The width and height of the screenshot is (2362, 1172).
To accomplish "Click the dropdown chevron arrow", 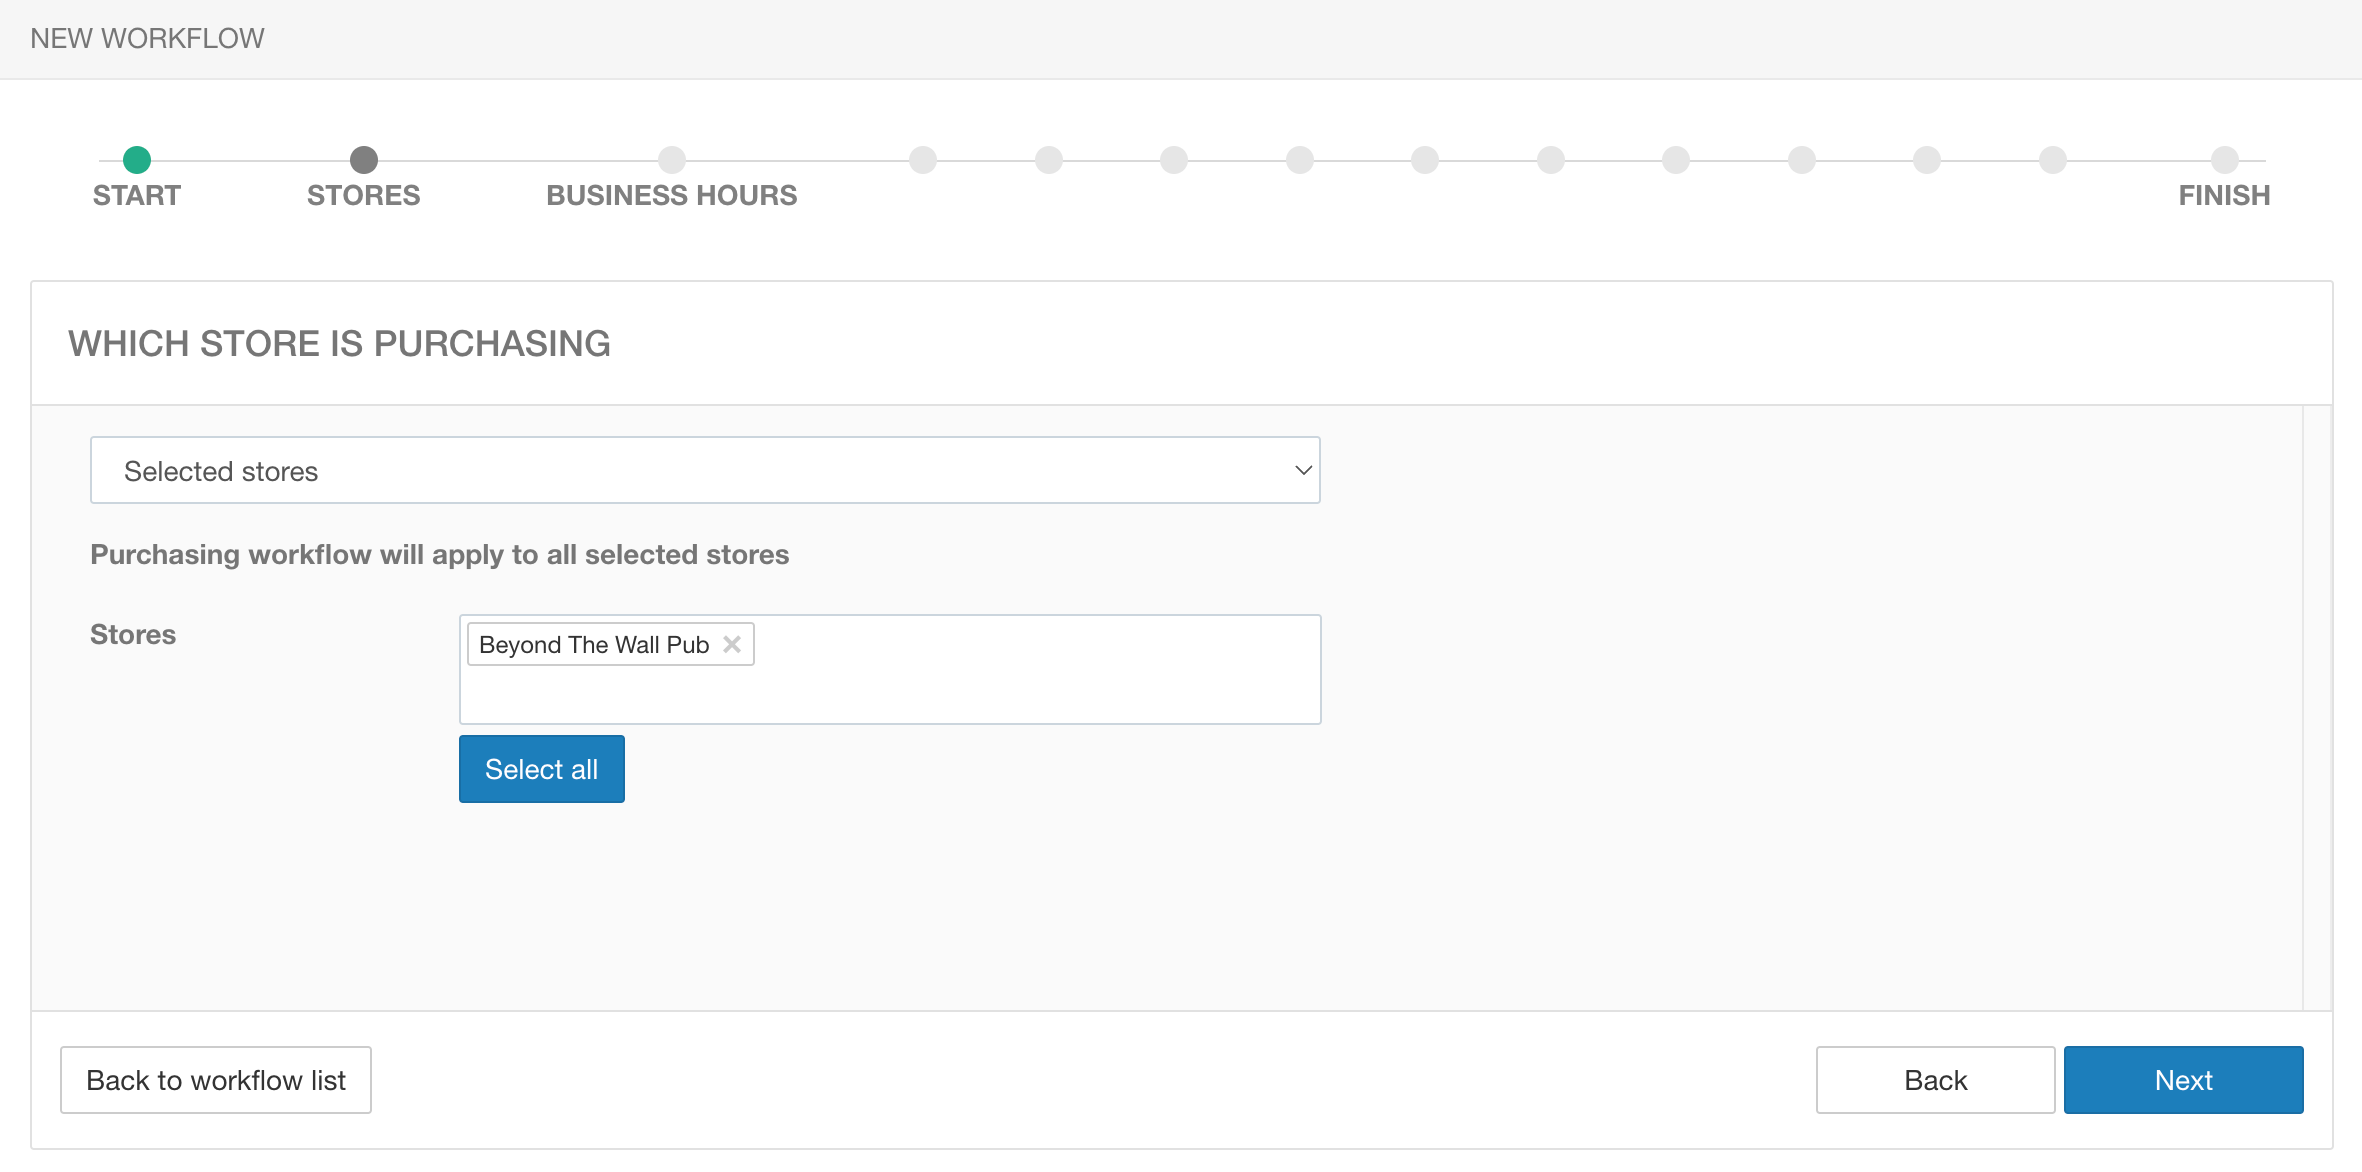I will (1302, 470).
